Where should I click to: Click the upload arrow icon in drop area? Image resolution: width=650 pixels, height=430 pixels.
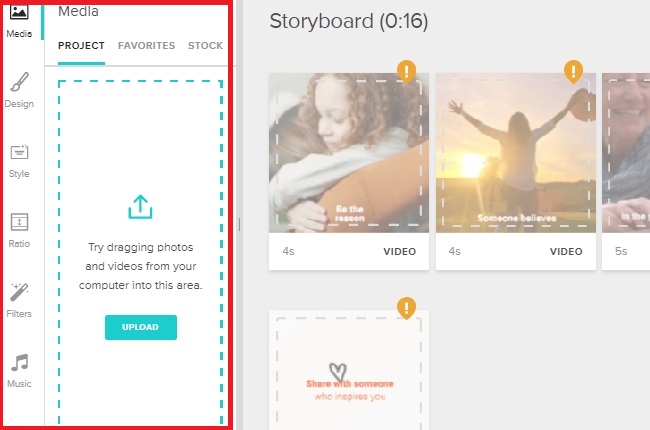tap(141, 207)
